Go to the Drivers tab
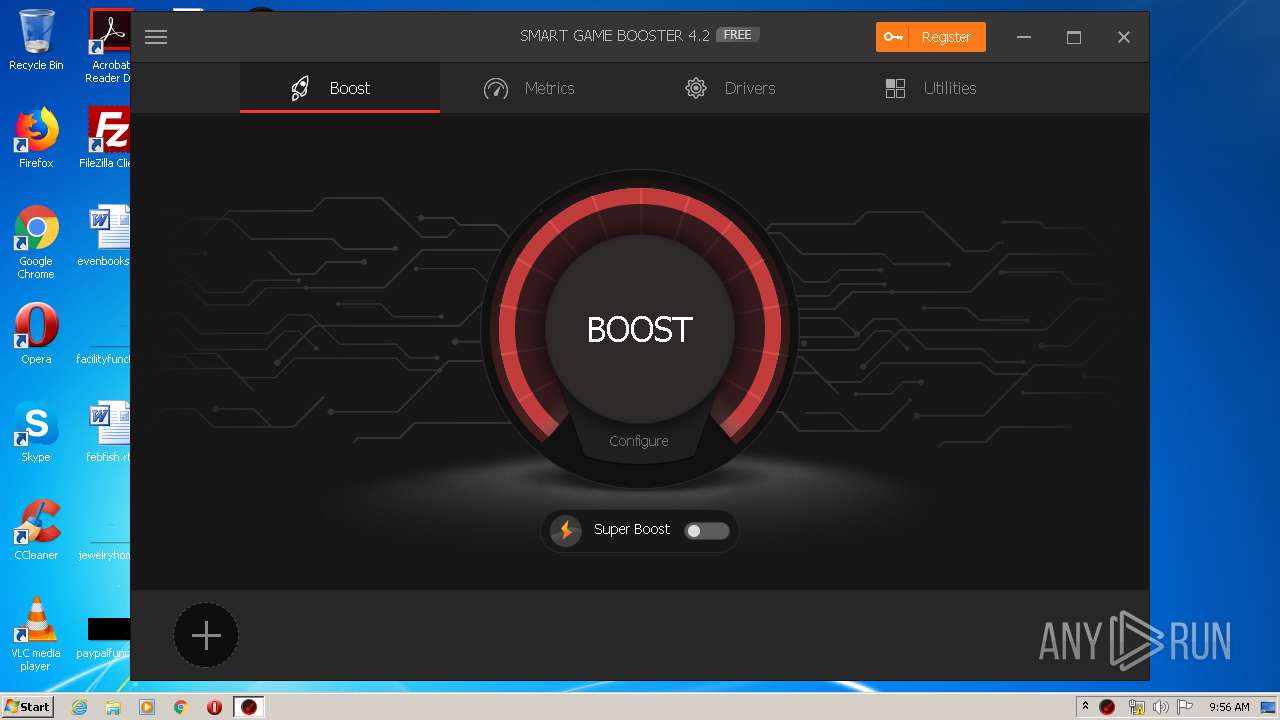Screen dimensions: 1280x720 click(x=730, y=88)
